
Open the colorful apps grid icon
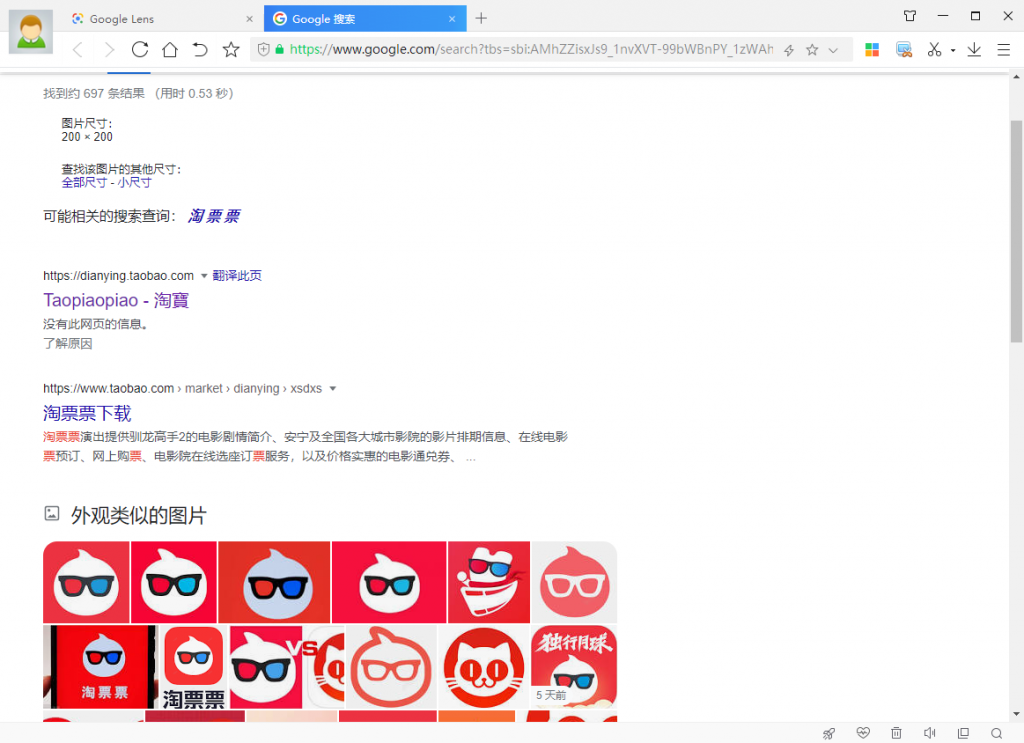(x=872, y=50)
